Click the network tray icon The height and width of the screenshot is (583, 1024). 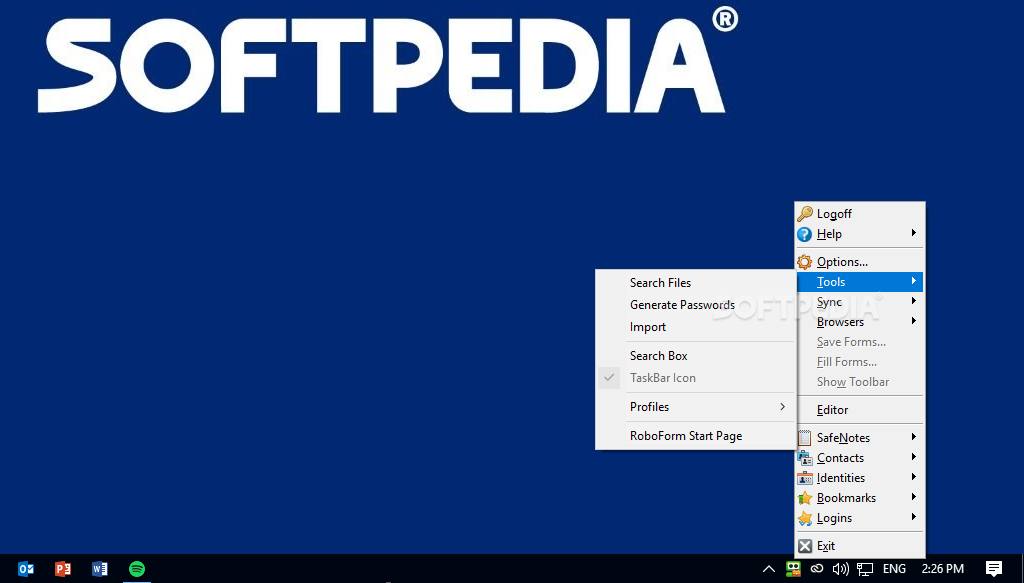click(x=865, y=569)
